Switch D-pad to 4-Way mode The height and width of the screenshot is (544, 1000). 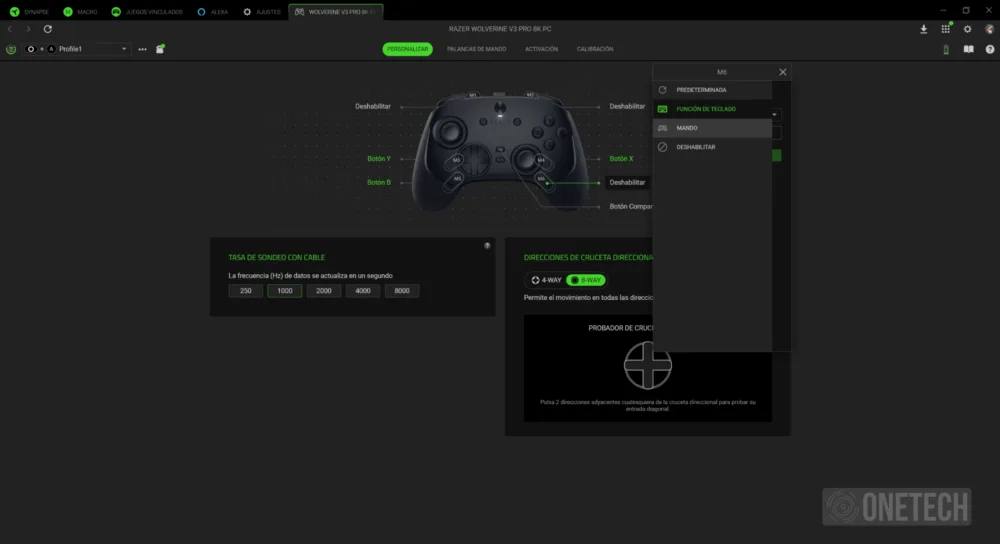click(x=547, y=280)
